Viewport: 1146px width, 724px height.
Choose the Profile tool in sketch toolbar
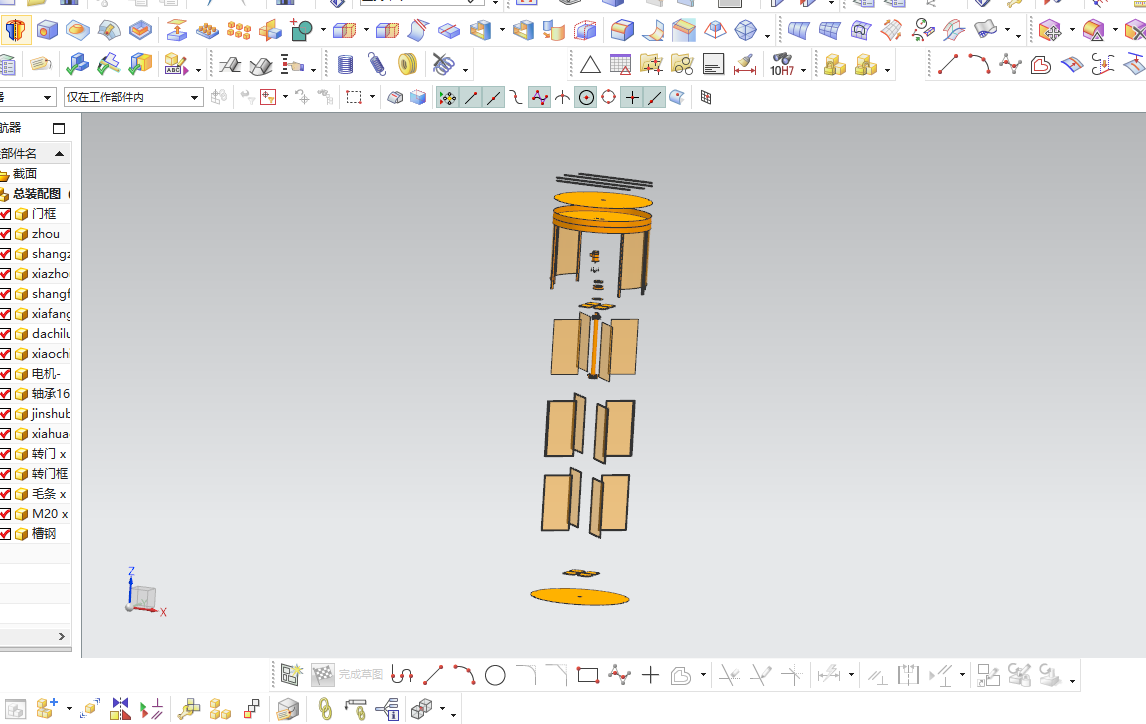[x=401, y=675]
